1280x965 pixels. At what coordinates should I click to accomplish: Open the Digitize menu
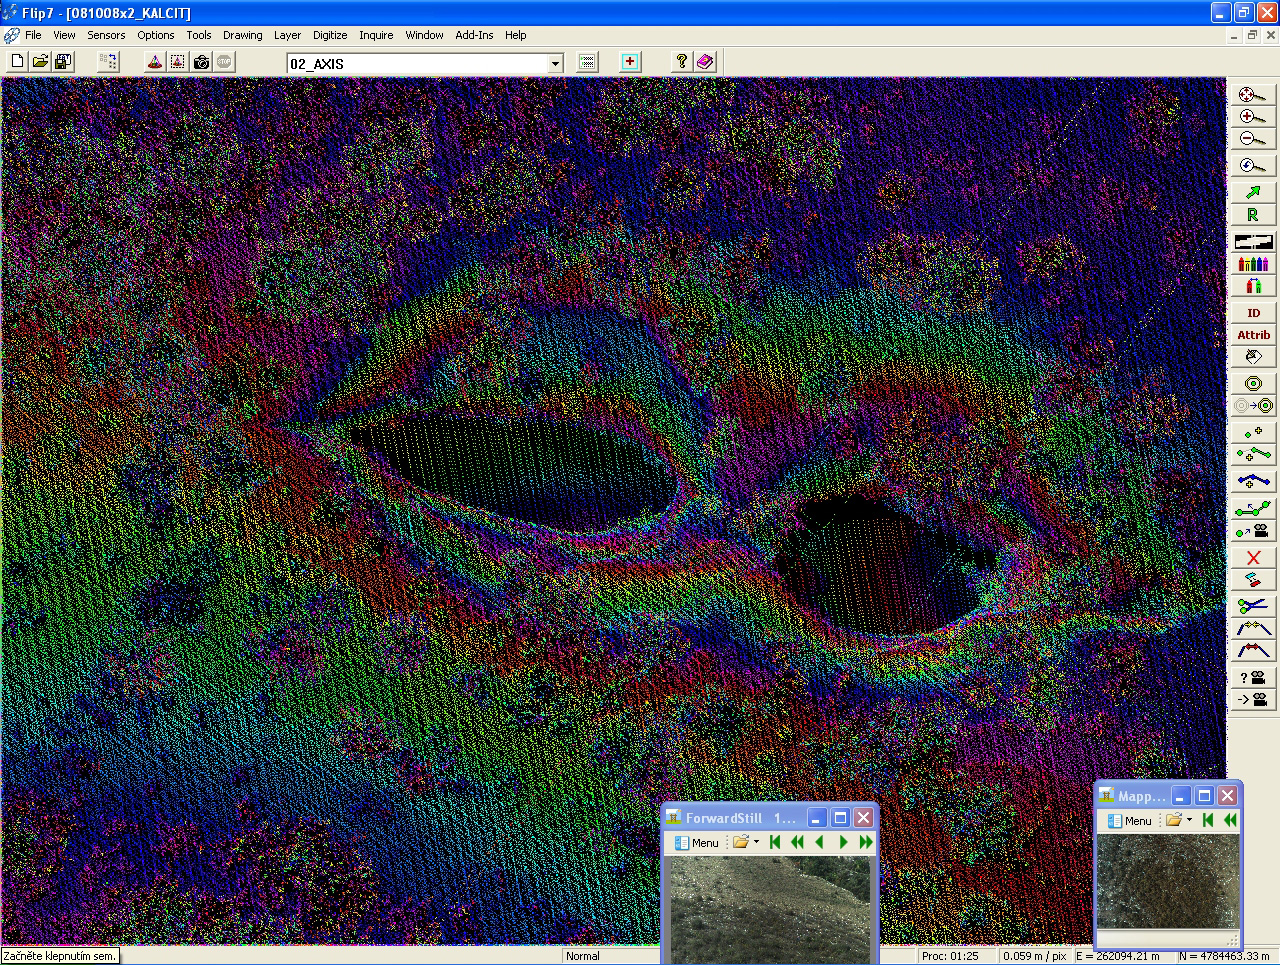(330, 35)
